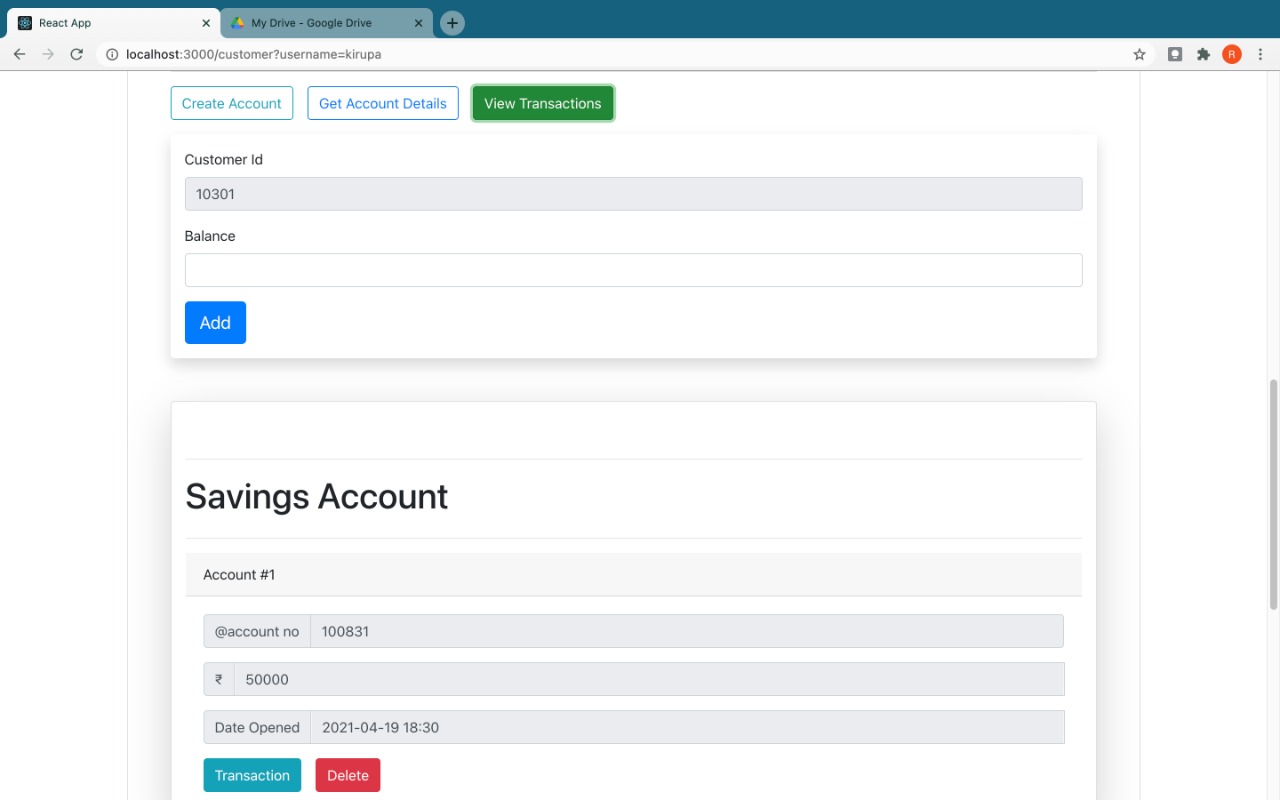This screenshot has height=800, width=1280.
Task: Open the Chrome profile avatar
Action: coord(1231,54)
